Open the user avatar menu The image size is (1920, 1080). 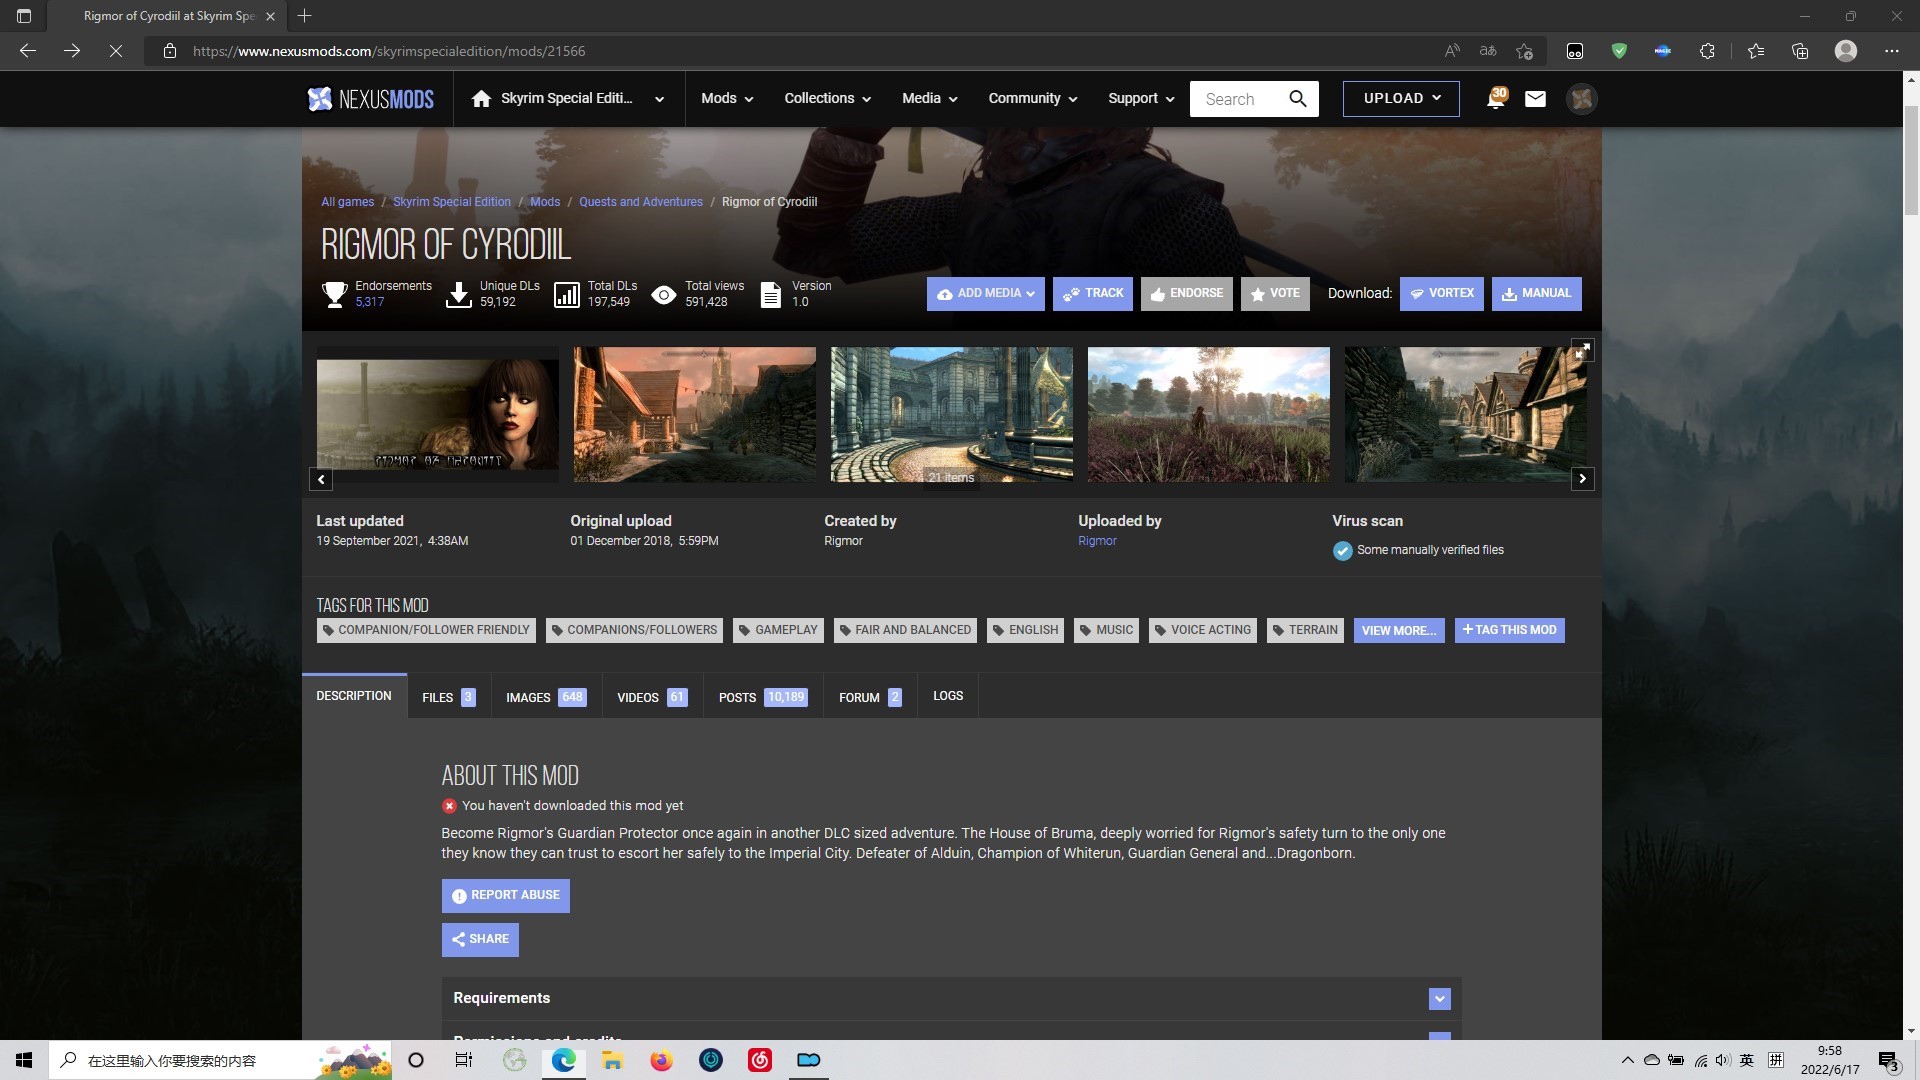(1581, 98)
